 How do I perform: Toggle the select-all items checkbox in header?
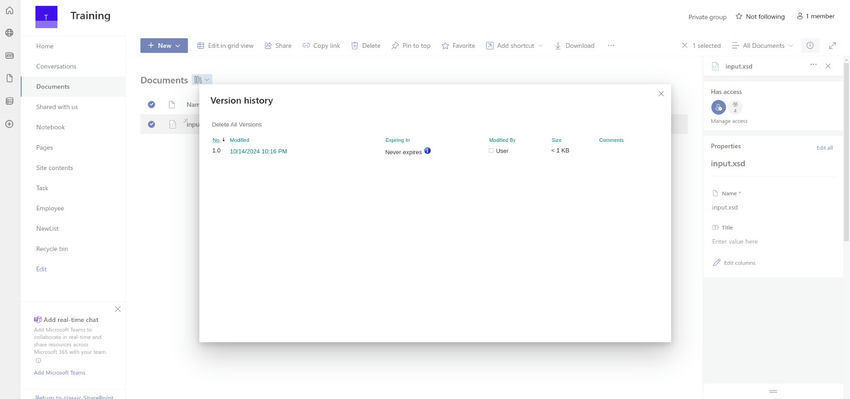pos(151,105)
